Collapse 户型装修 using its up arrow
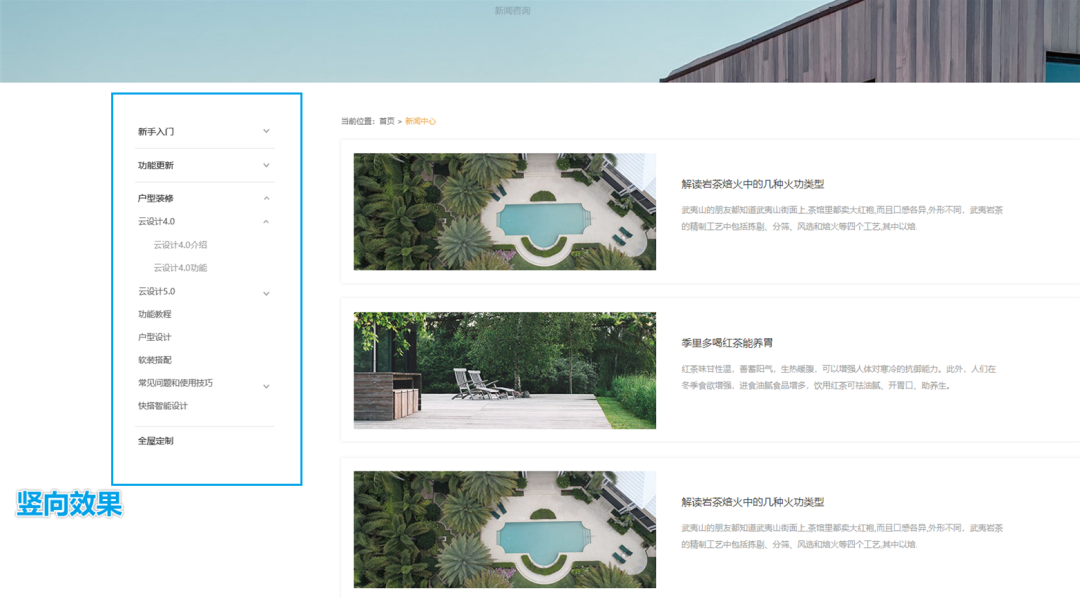The image size is (1080, 599). tap(266, 198)
